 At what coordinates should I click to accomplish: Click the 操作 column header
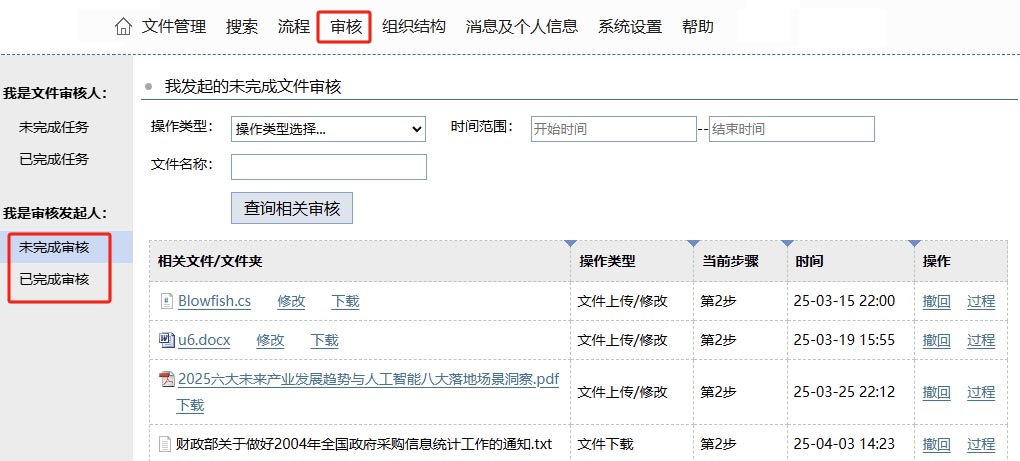[937, 261]
